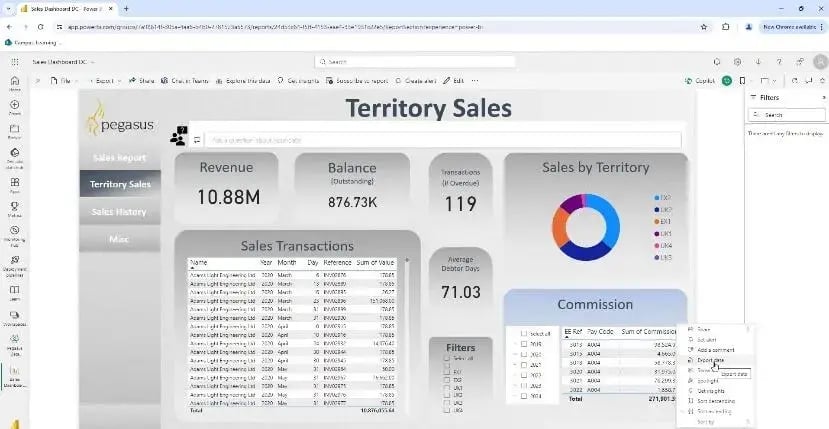This screenshot has width=829, height=429.
Task: Open the app launcher grid icon
Action: pos(15,62)
